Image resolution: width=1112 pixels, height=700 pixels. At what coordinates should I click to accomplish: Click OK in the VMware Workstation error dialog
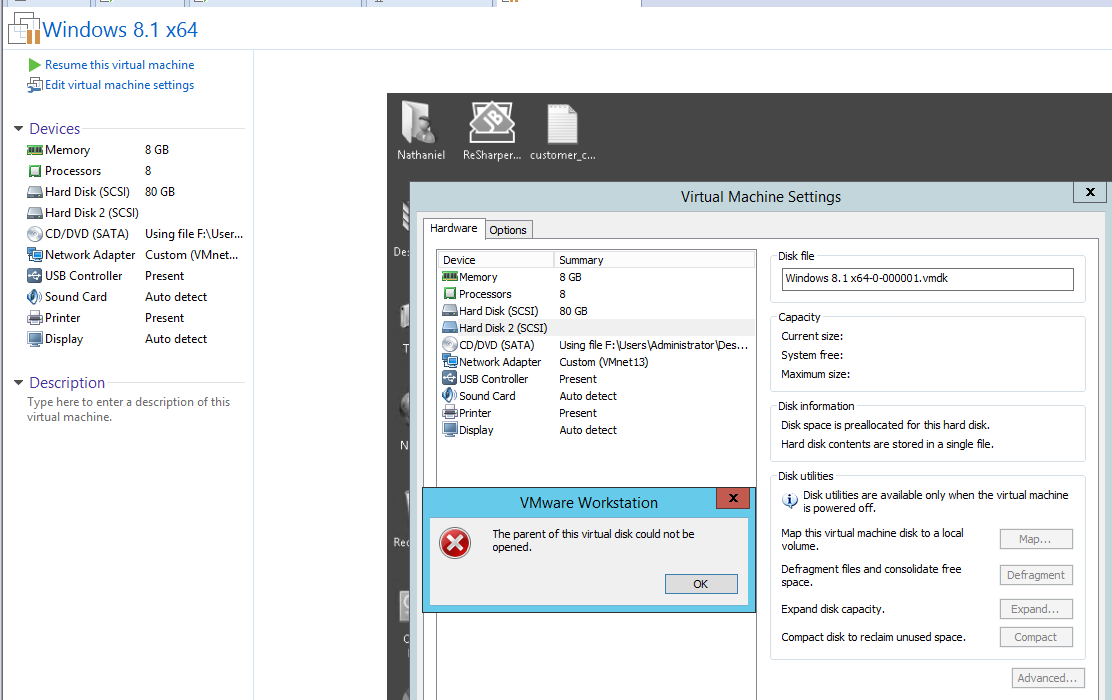[701, 584]
